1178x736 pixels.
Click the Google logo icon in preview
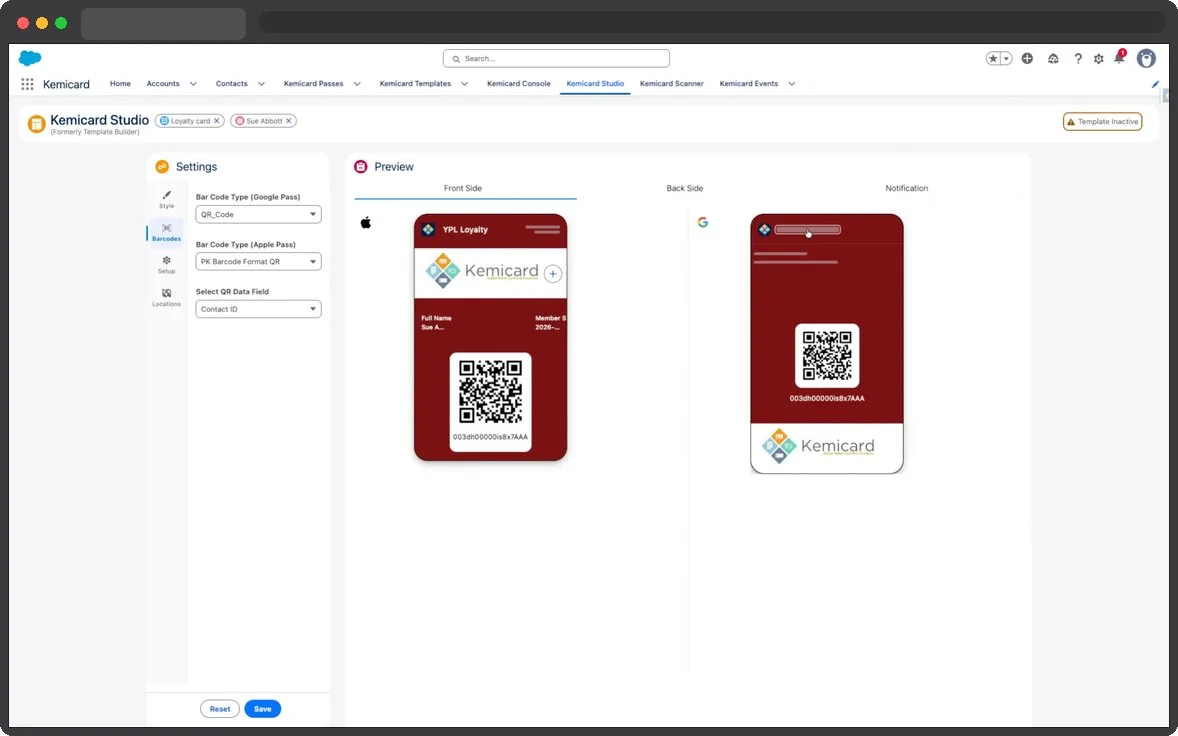[x=702, y=222]
